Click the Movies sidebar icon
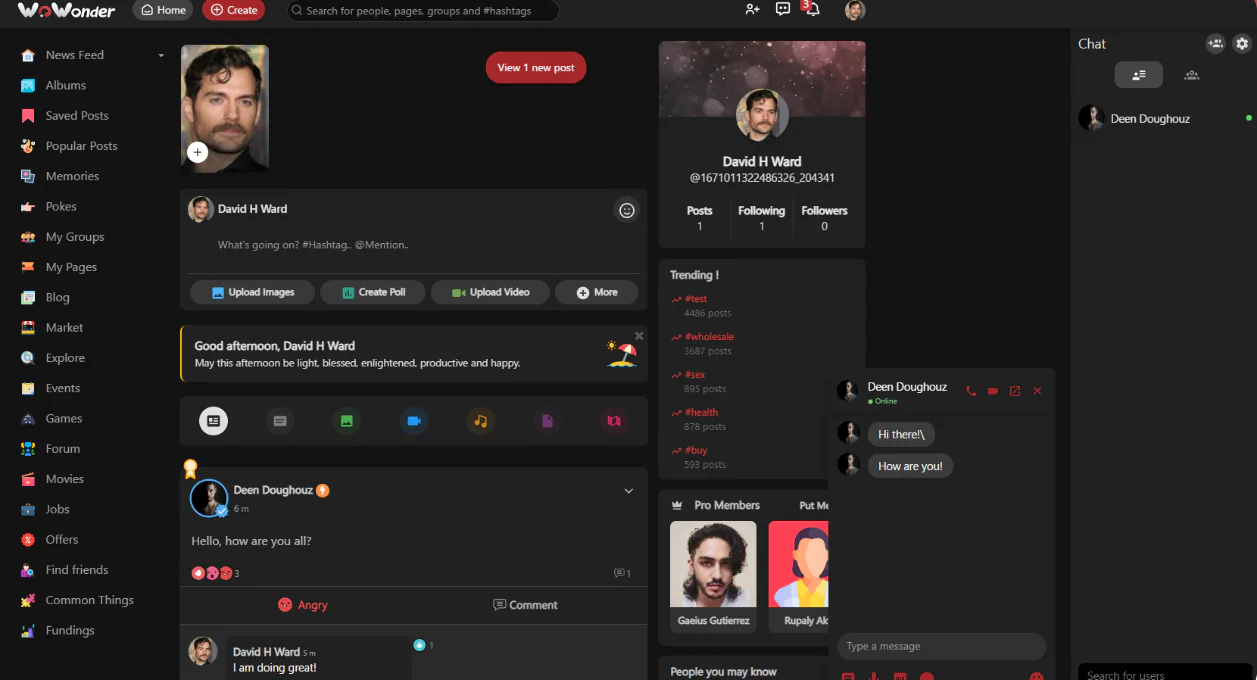 click(x=28, y=479)
